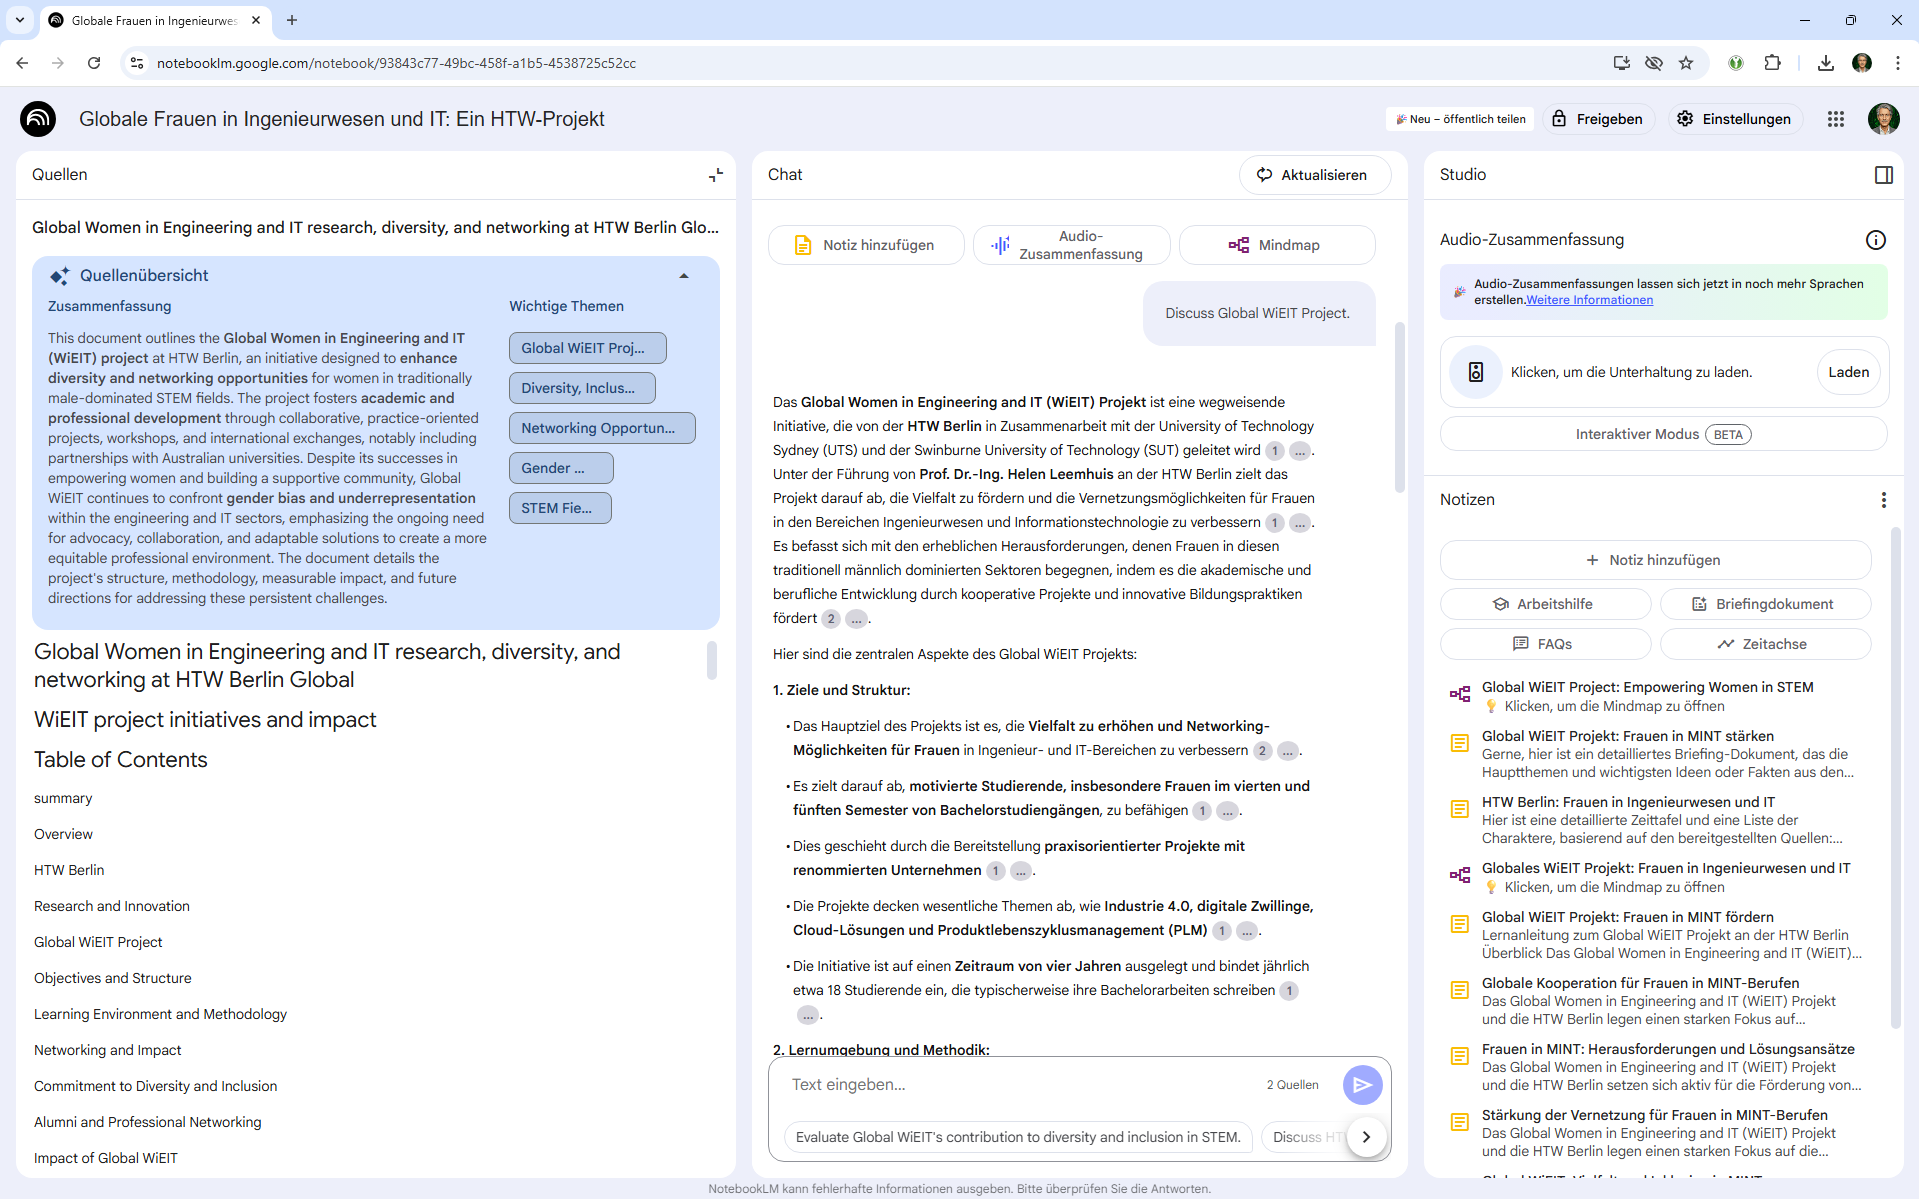Bookmark this page star icon

pos(1687,63)
